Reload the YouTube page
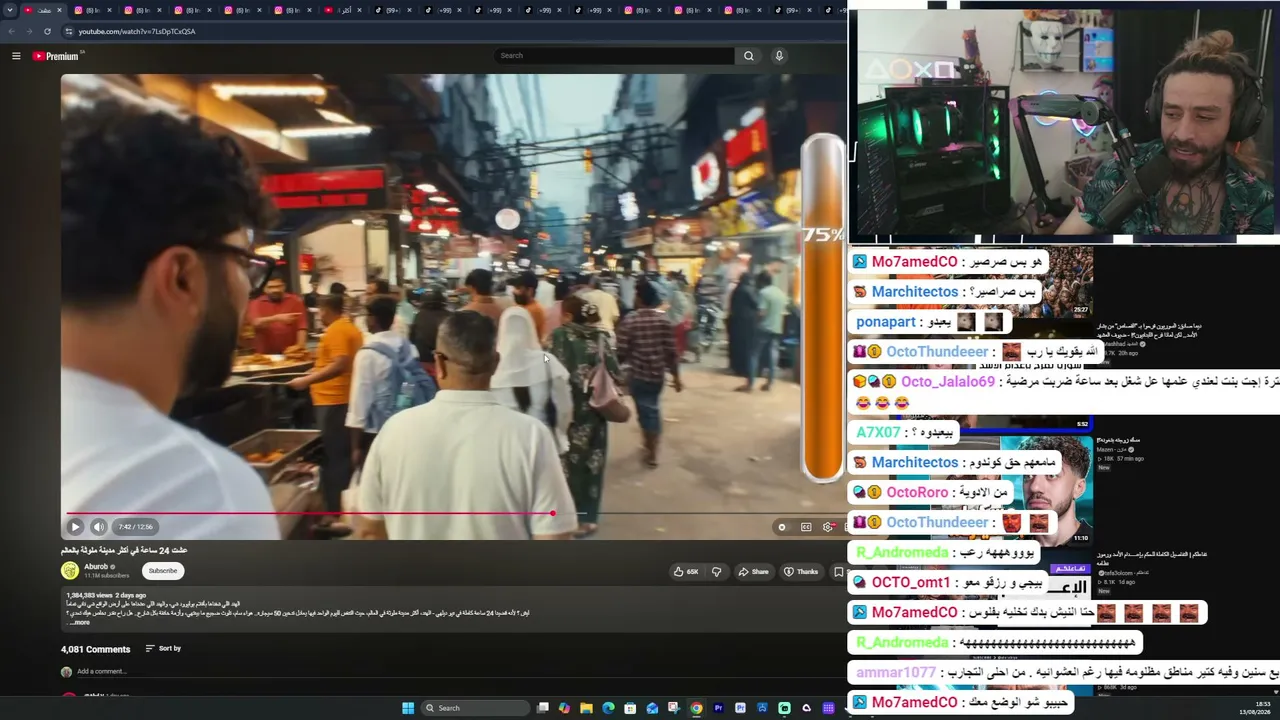Screen dimensions: 1280x720 tap(47, 31)
